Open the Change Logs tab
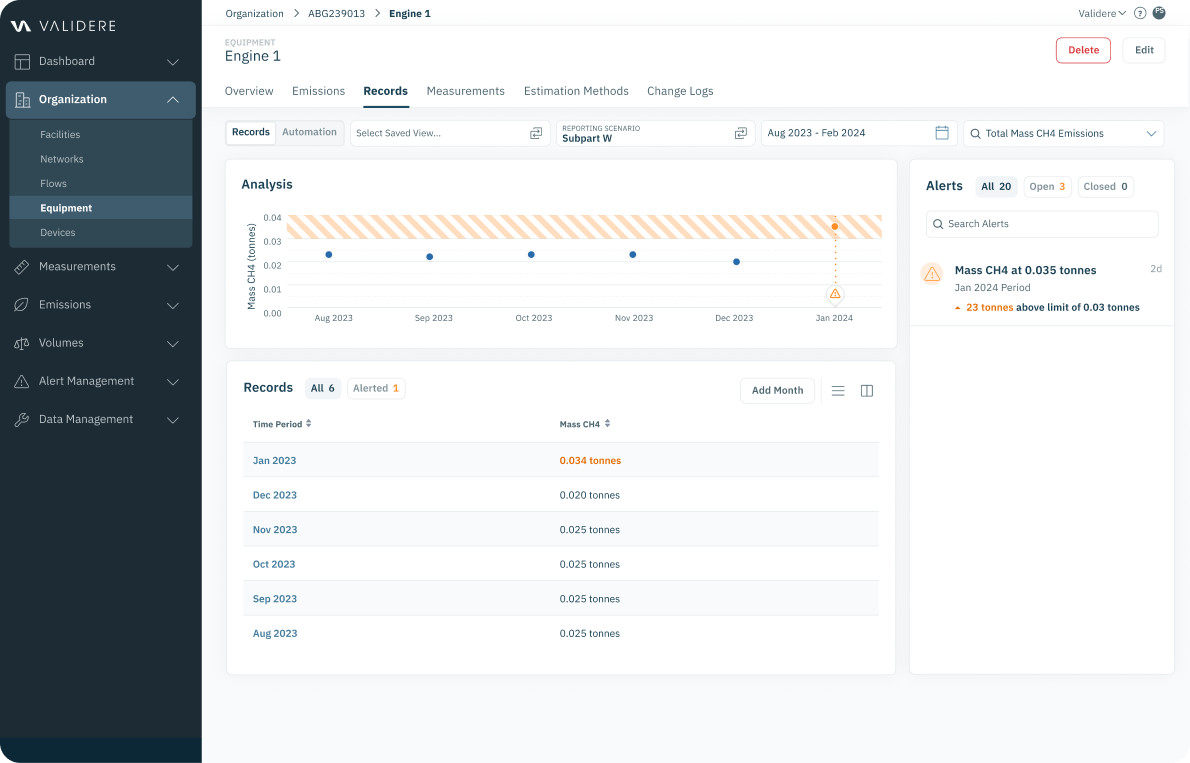 click(680, 91)
